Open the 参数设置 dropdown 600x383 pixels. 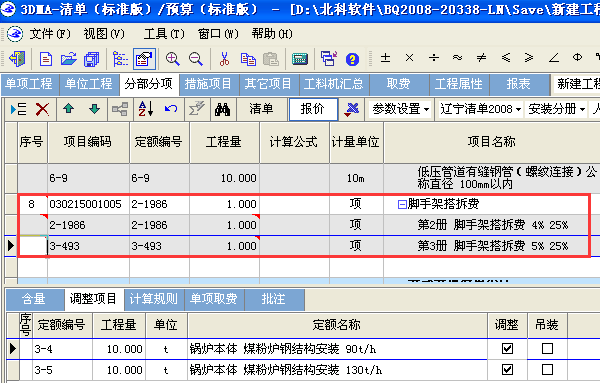[400, 109]
